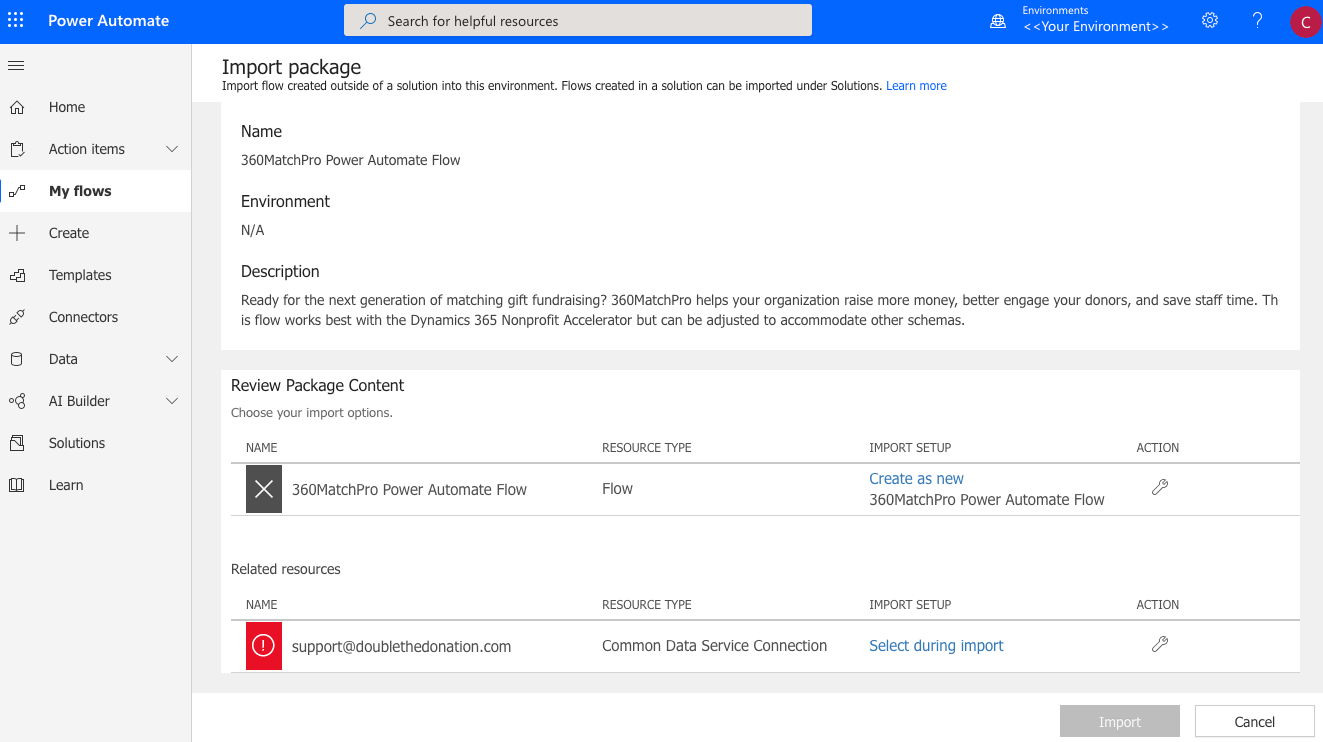Click the Create as new link
Image resolution: width=1323 pixels, height=742 pixels.
coord(916,479)
